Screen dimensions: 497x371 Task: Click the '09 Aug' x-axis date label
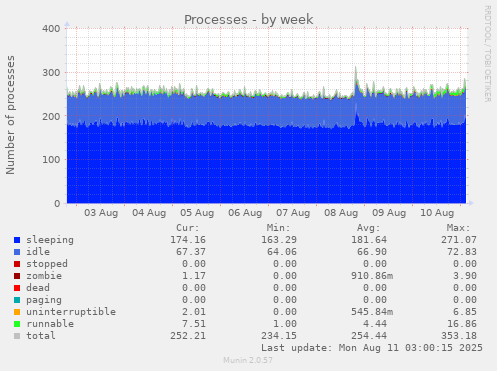pyautogui.click(x=389, y=213)
